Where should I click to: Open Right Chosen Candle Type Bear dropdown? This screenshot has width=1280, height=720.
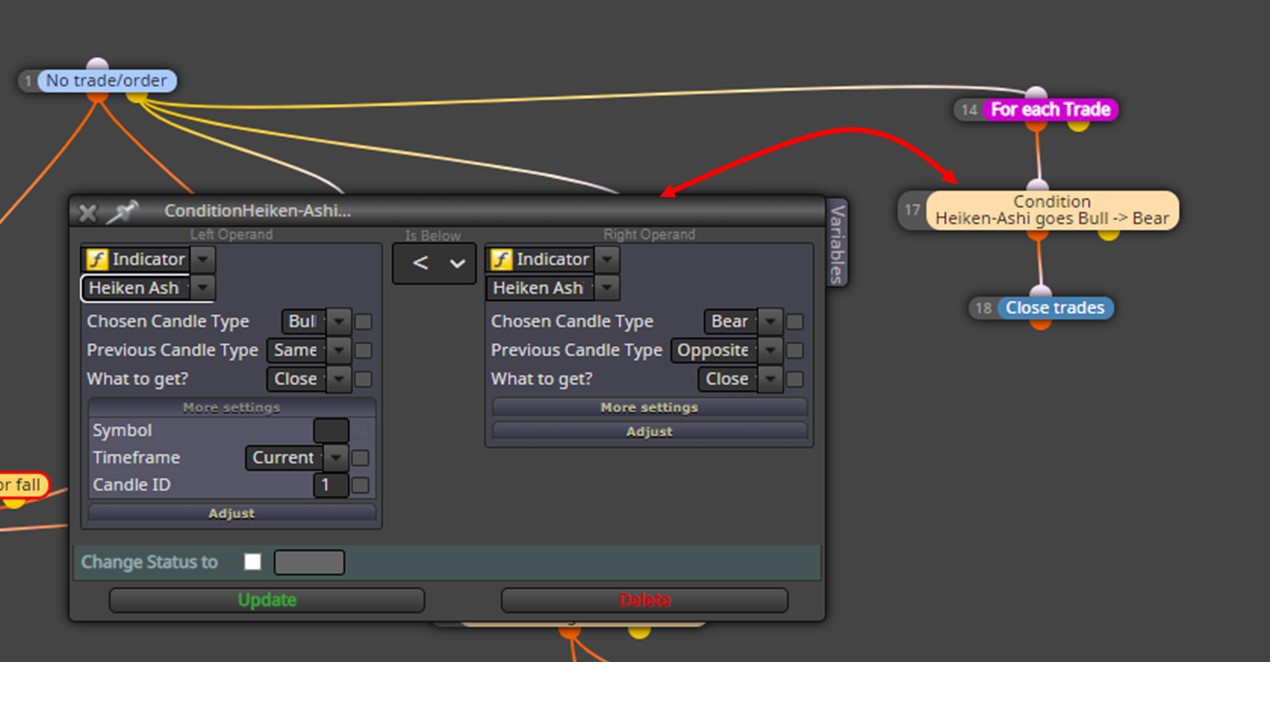click(770, 321)
